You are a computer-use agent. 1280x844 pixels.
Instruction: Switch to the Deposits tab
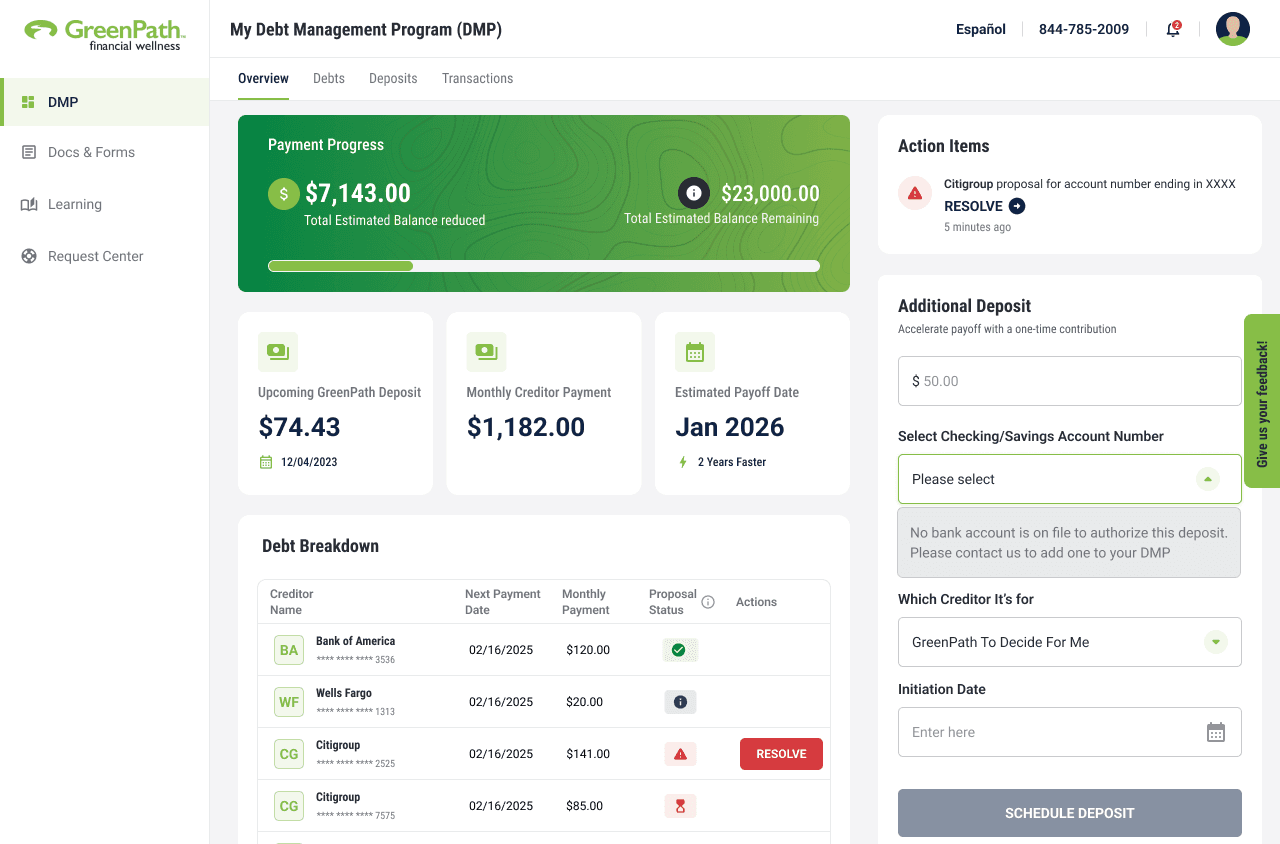(393, 78)
